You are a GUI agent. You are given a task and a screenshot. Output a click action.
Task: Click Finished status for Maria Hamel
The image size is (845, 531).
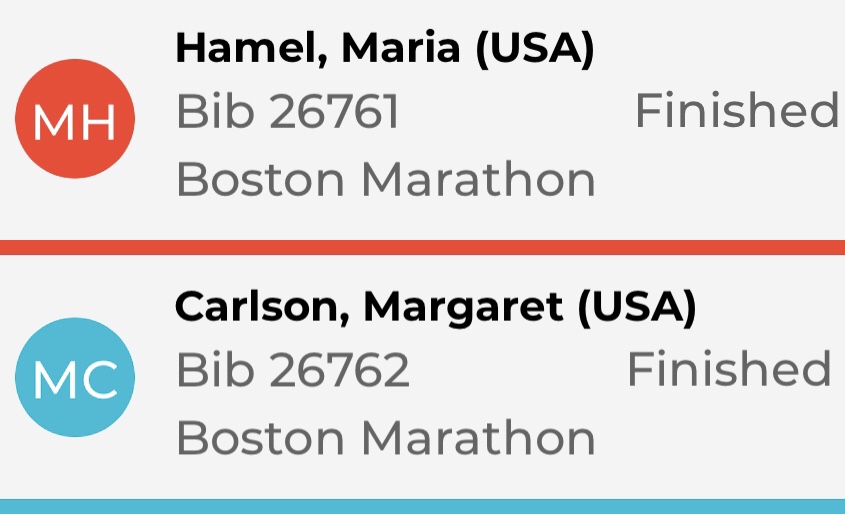737,110
